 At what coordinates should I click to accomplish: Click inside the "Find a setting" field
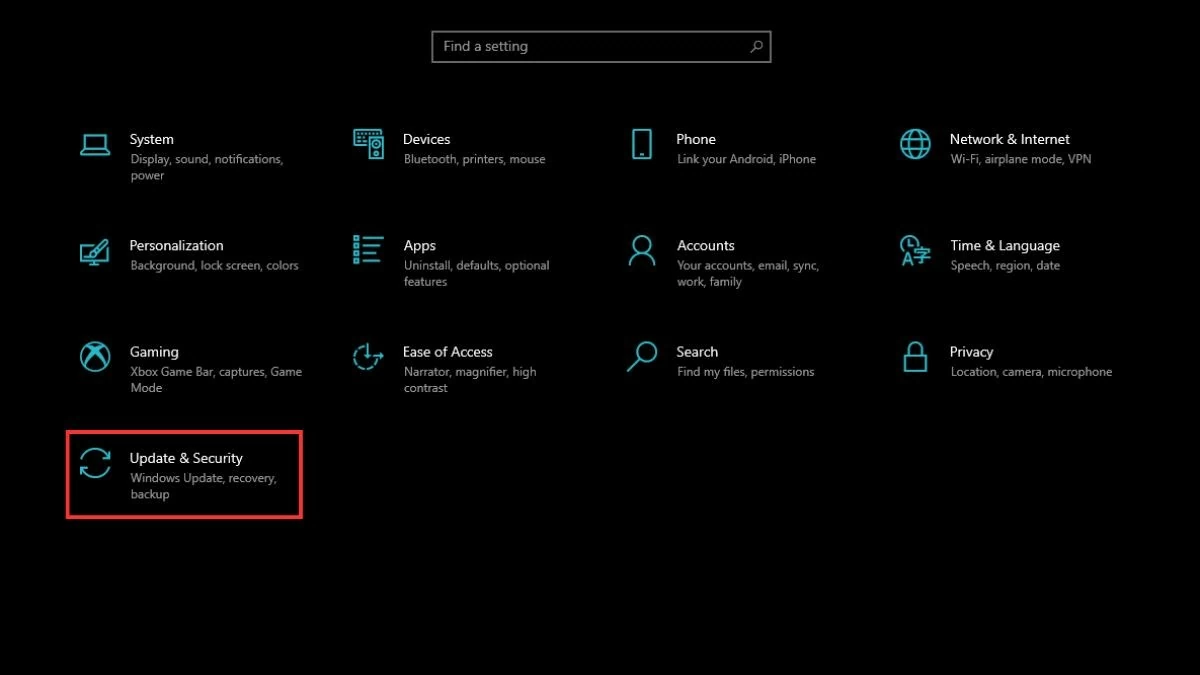(590, 46)
